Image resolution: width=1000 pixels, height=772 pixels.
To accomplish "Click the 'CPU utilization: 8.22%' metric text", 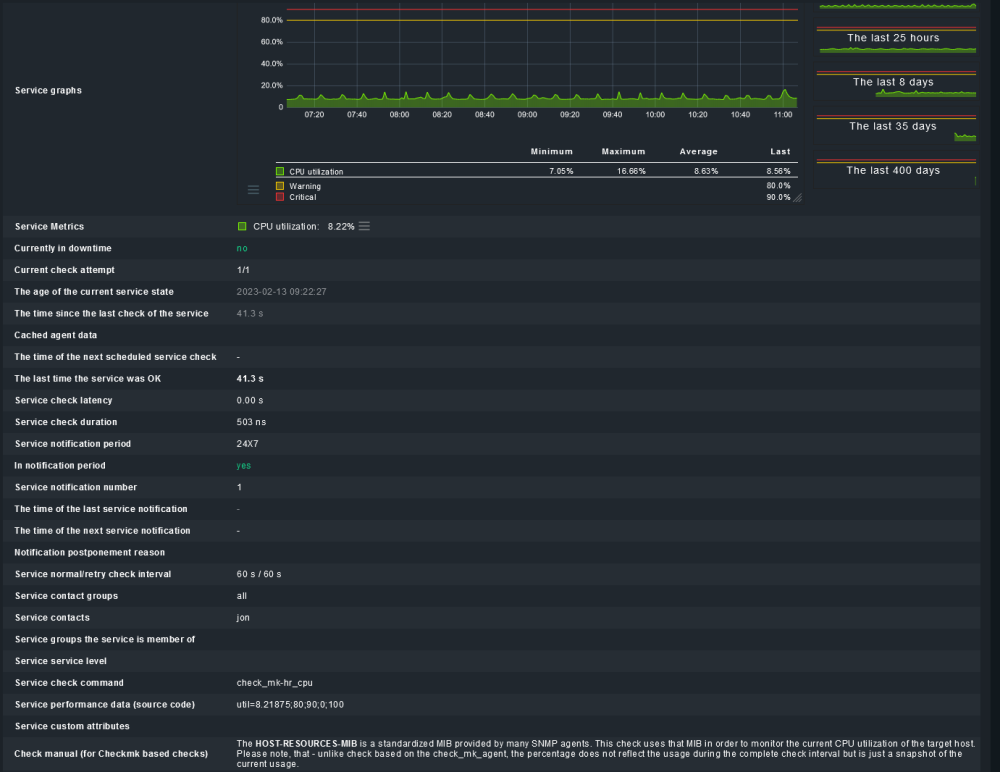I will coord(304,226).
